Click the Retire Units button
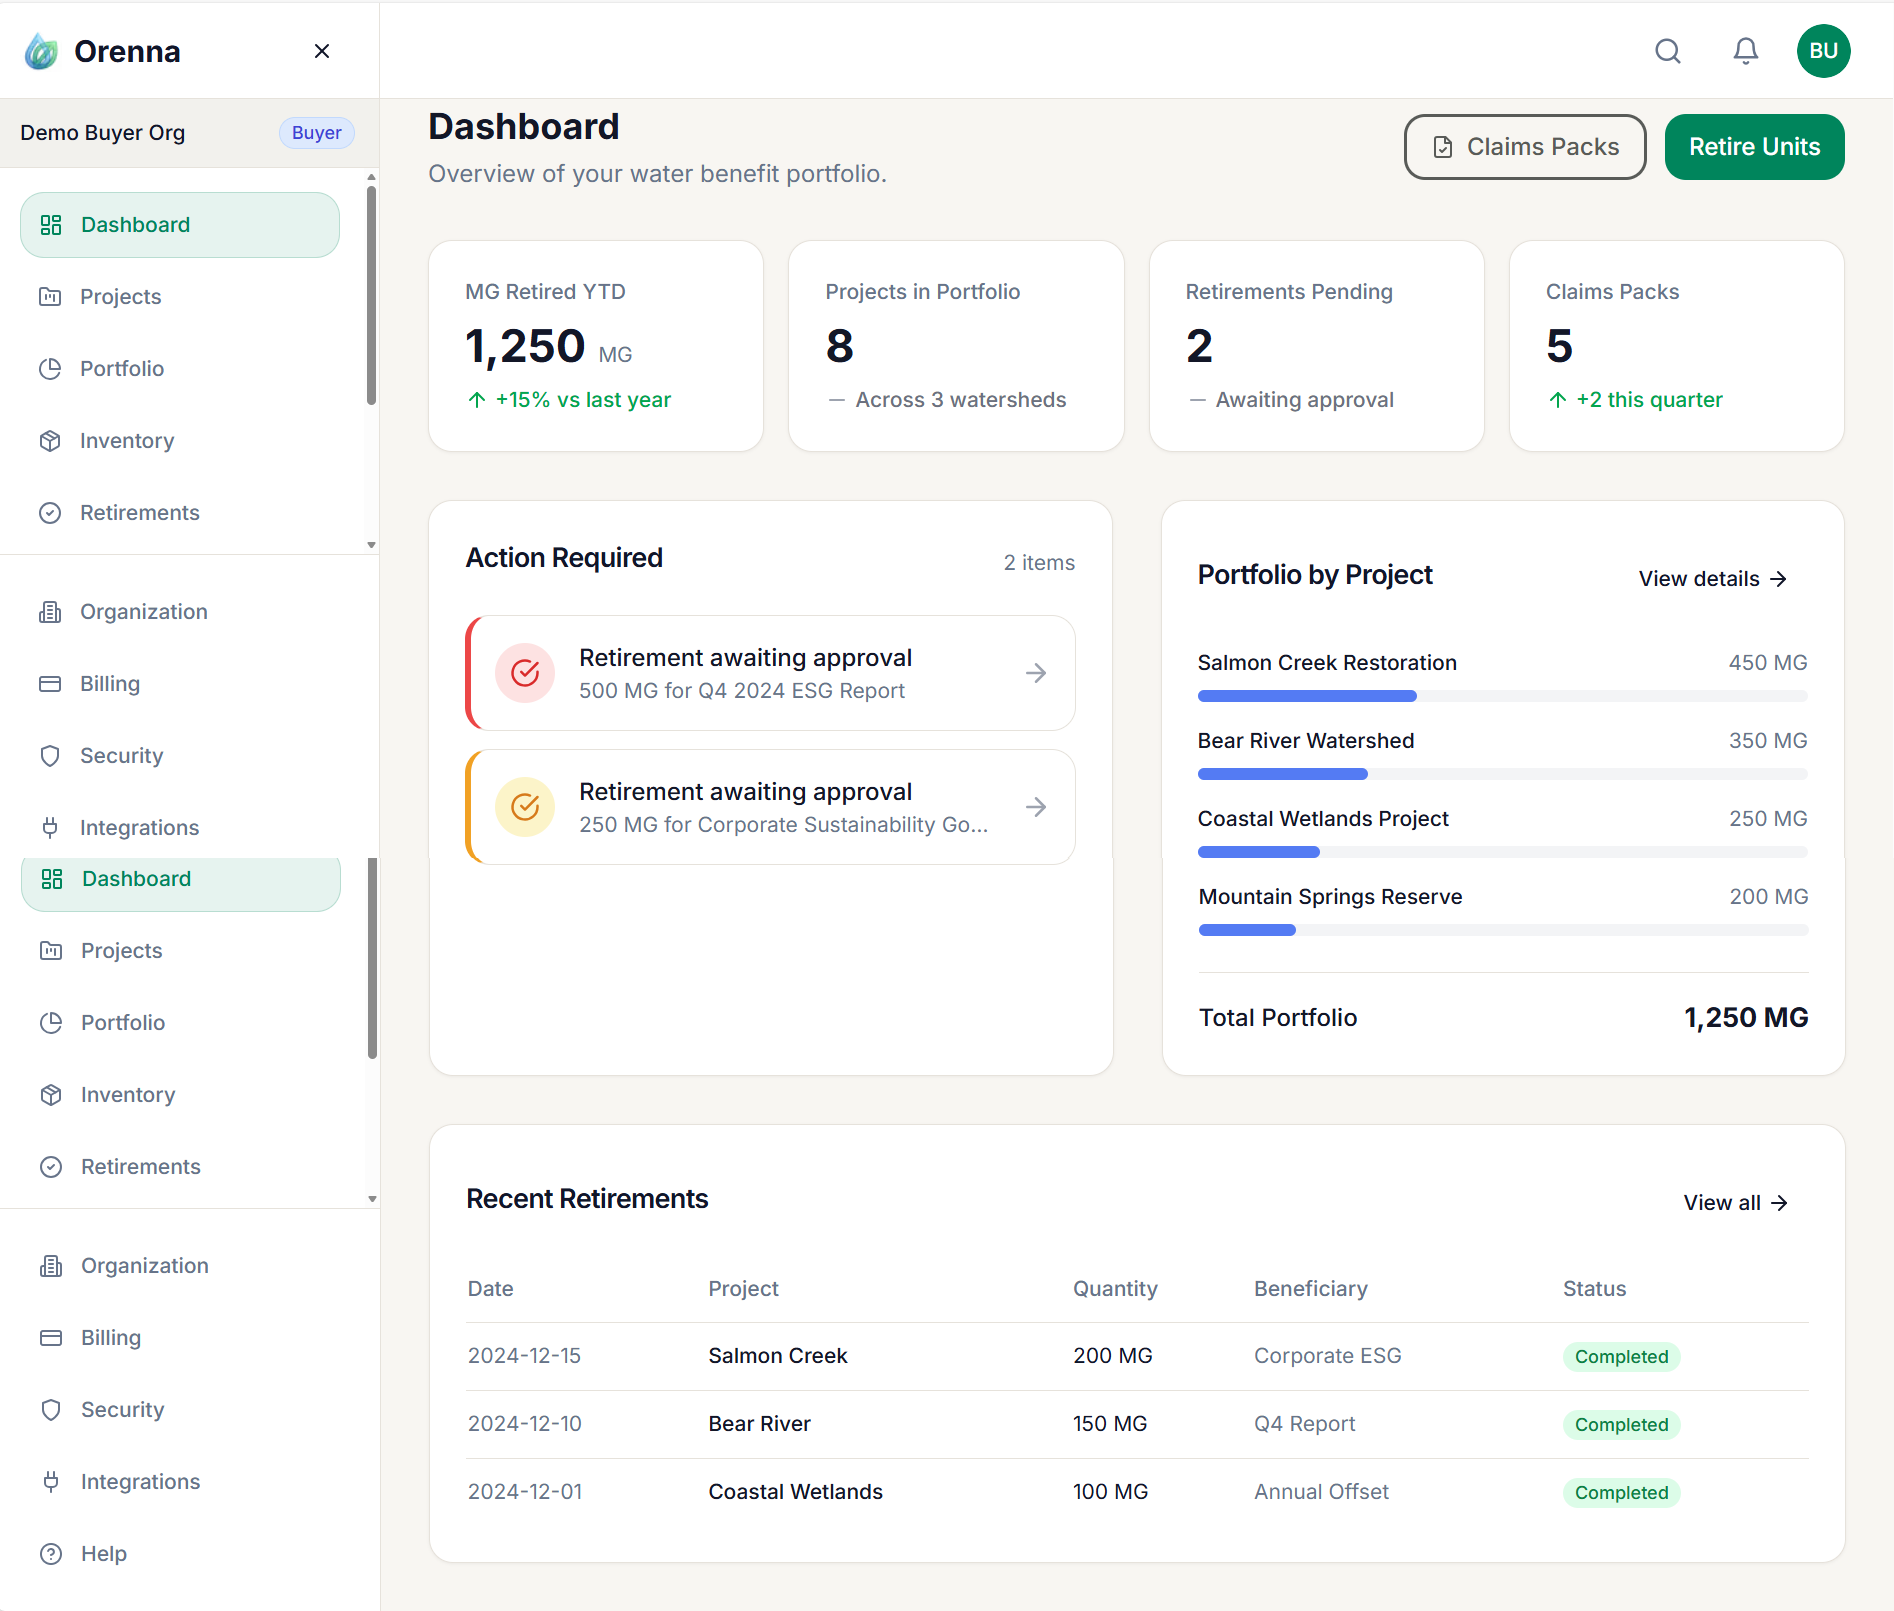Viewport: 1894px width, 1611px height. pos(1754,147)
